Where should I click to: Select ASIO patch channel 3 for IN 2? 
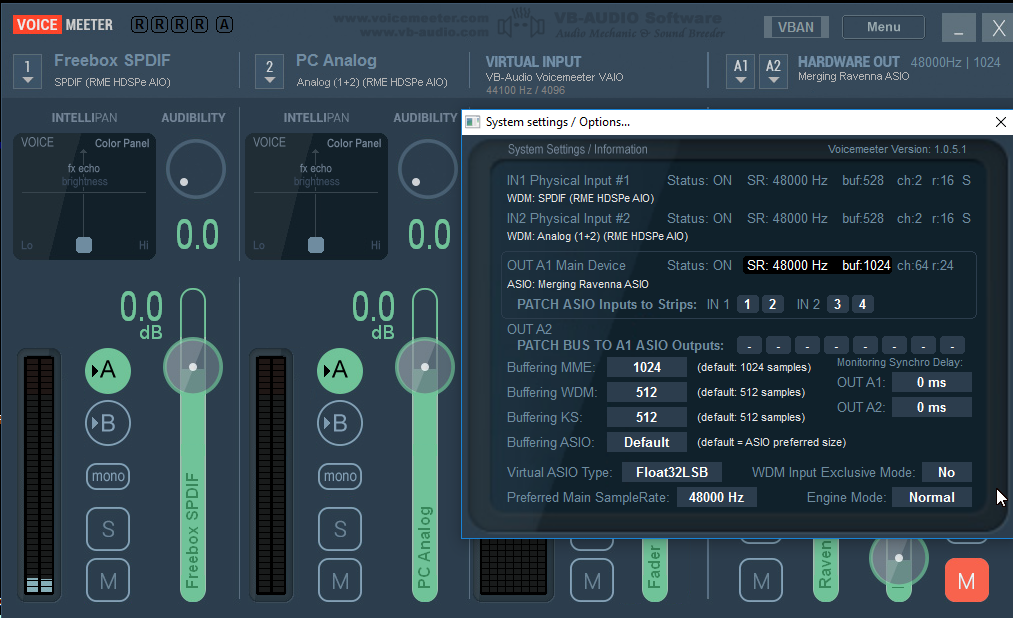[x=837, y=304]
